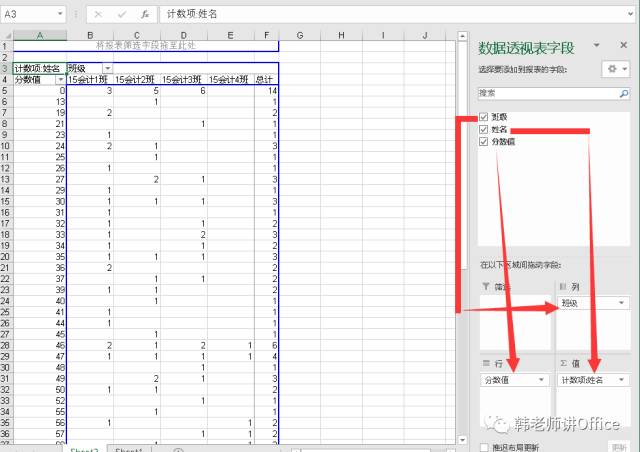Viewport: 640px width, 452px height.
Task: Toggle the 分数值 field checkbox
Action: click(x=484, y=142)
